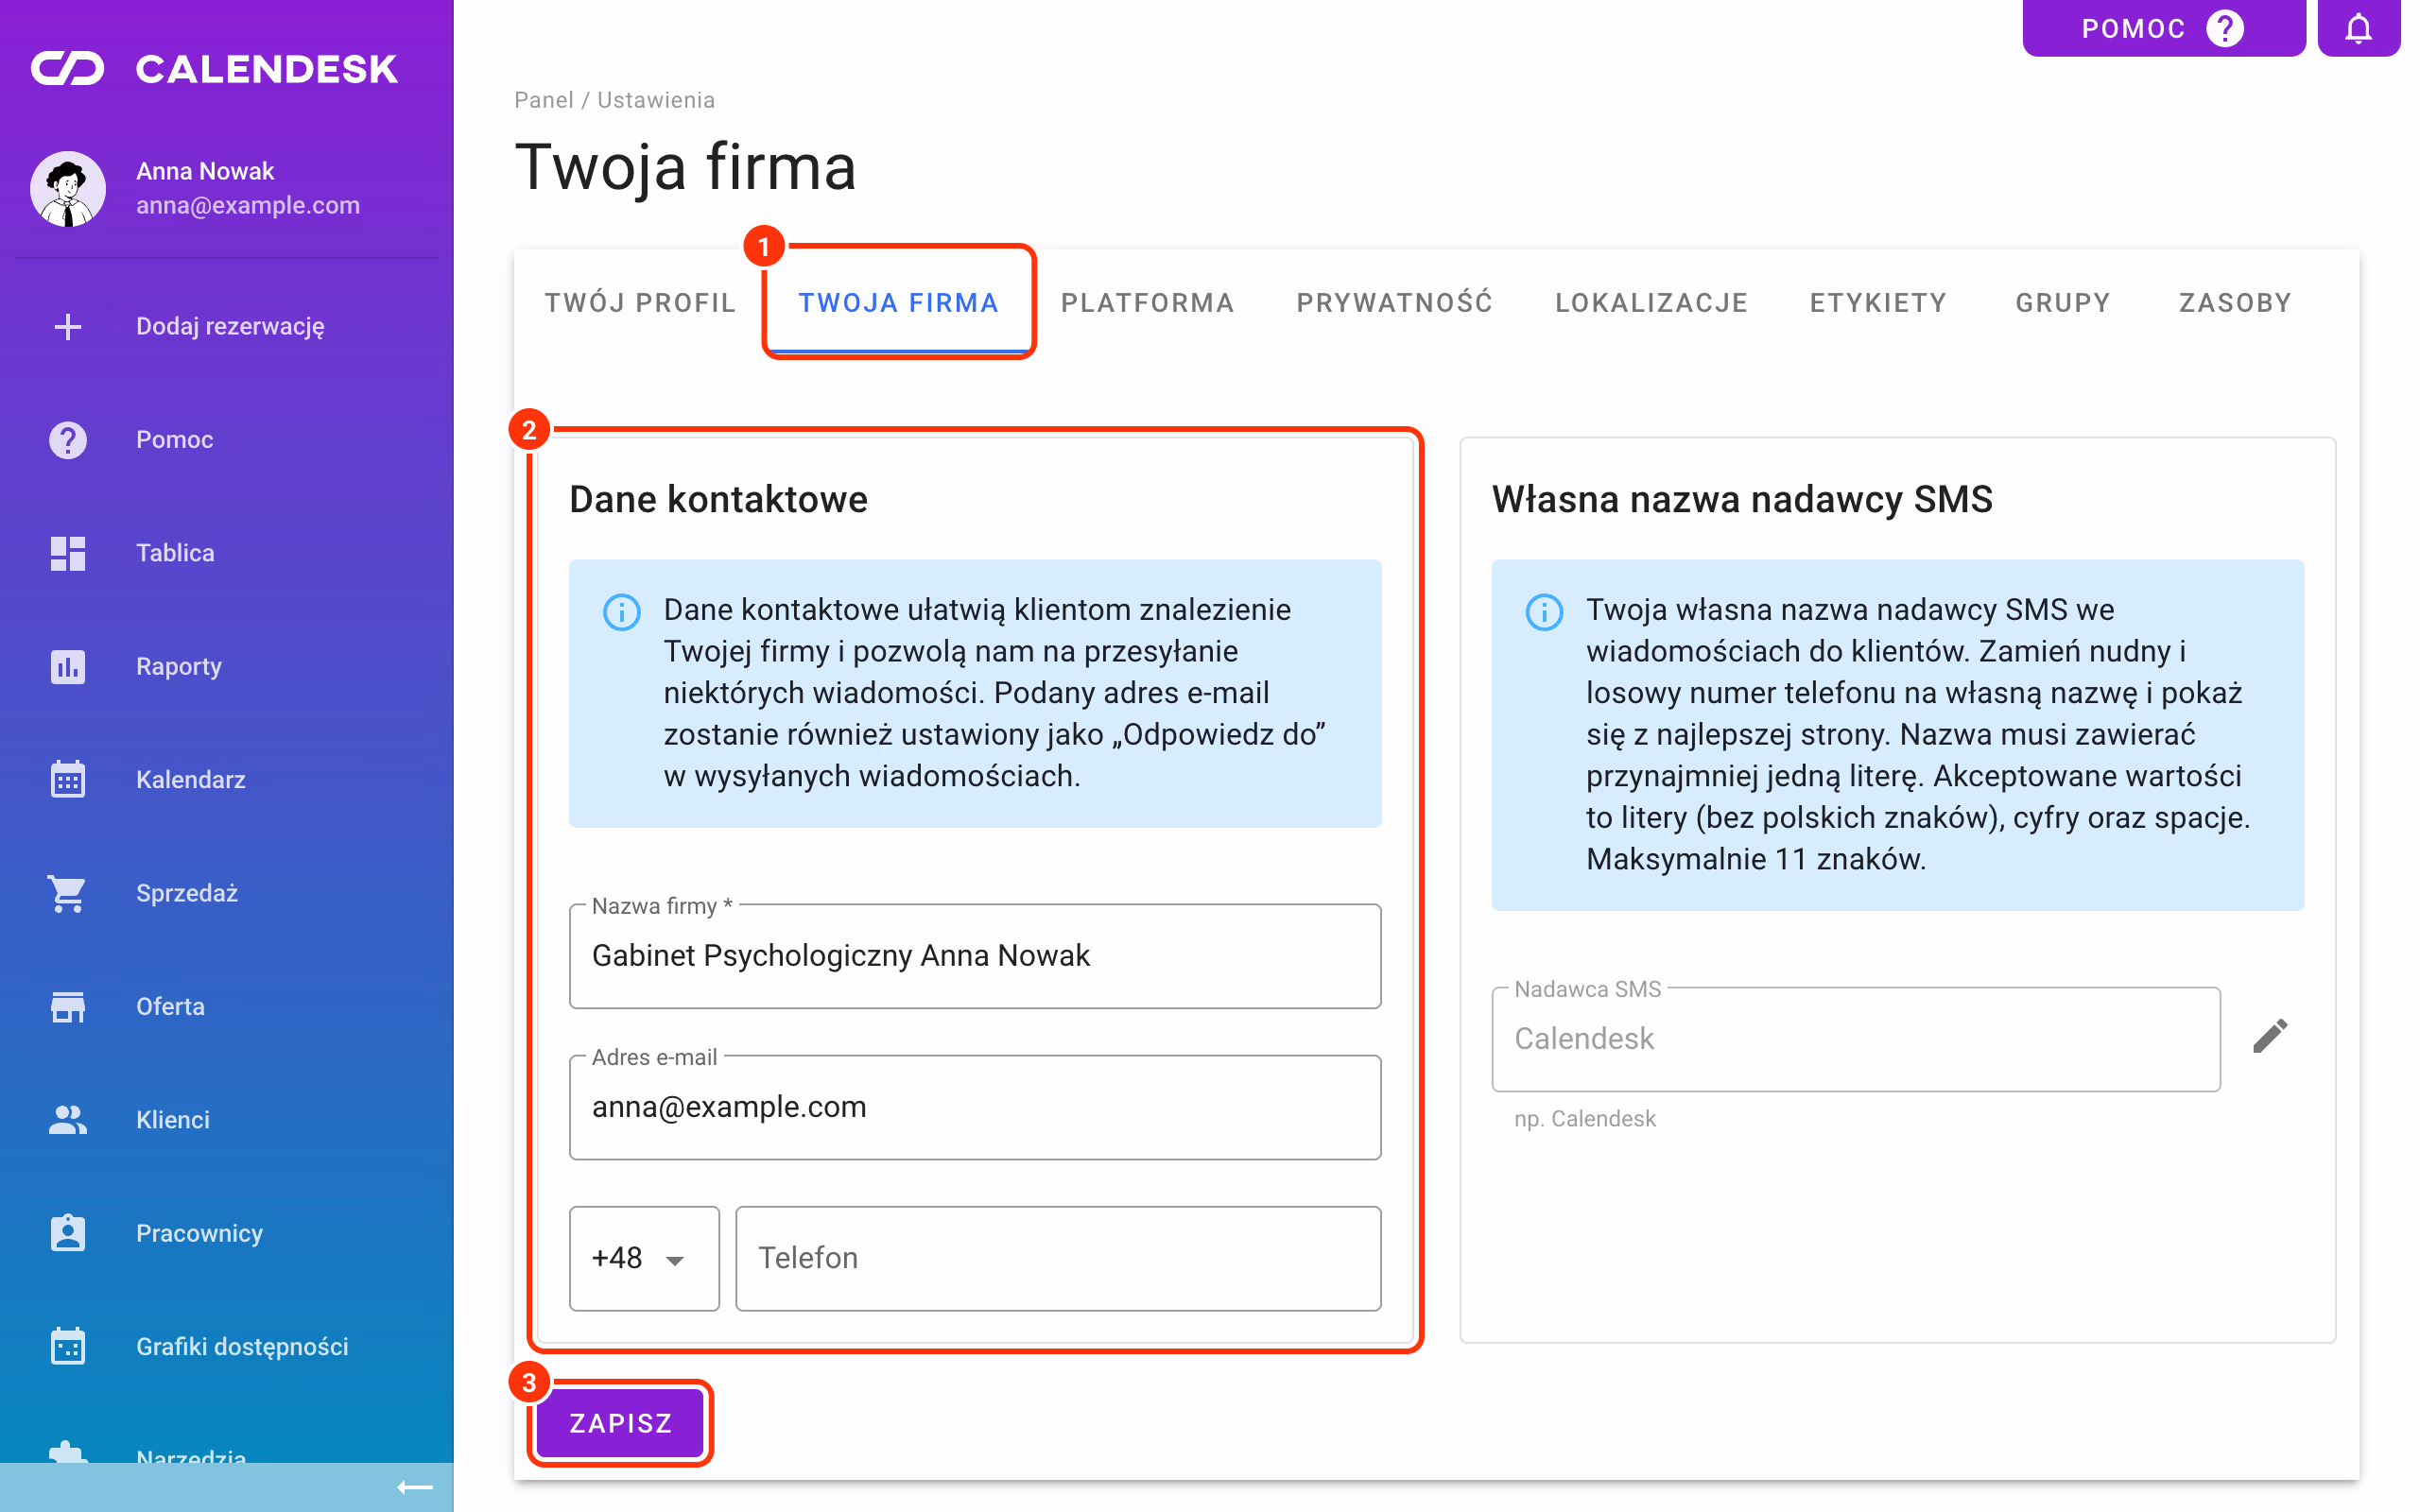
Task: Open the Klienci people icon
Action: (68, 1119)
